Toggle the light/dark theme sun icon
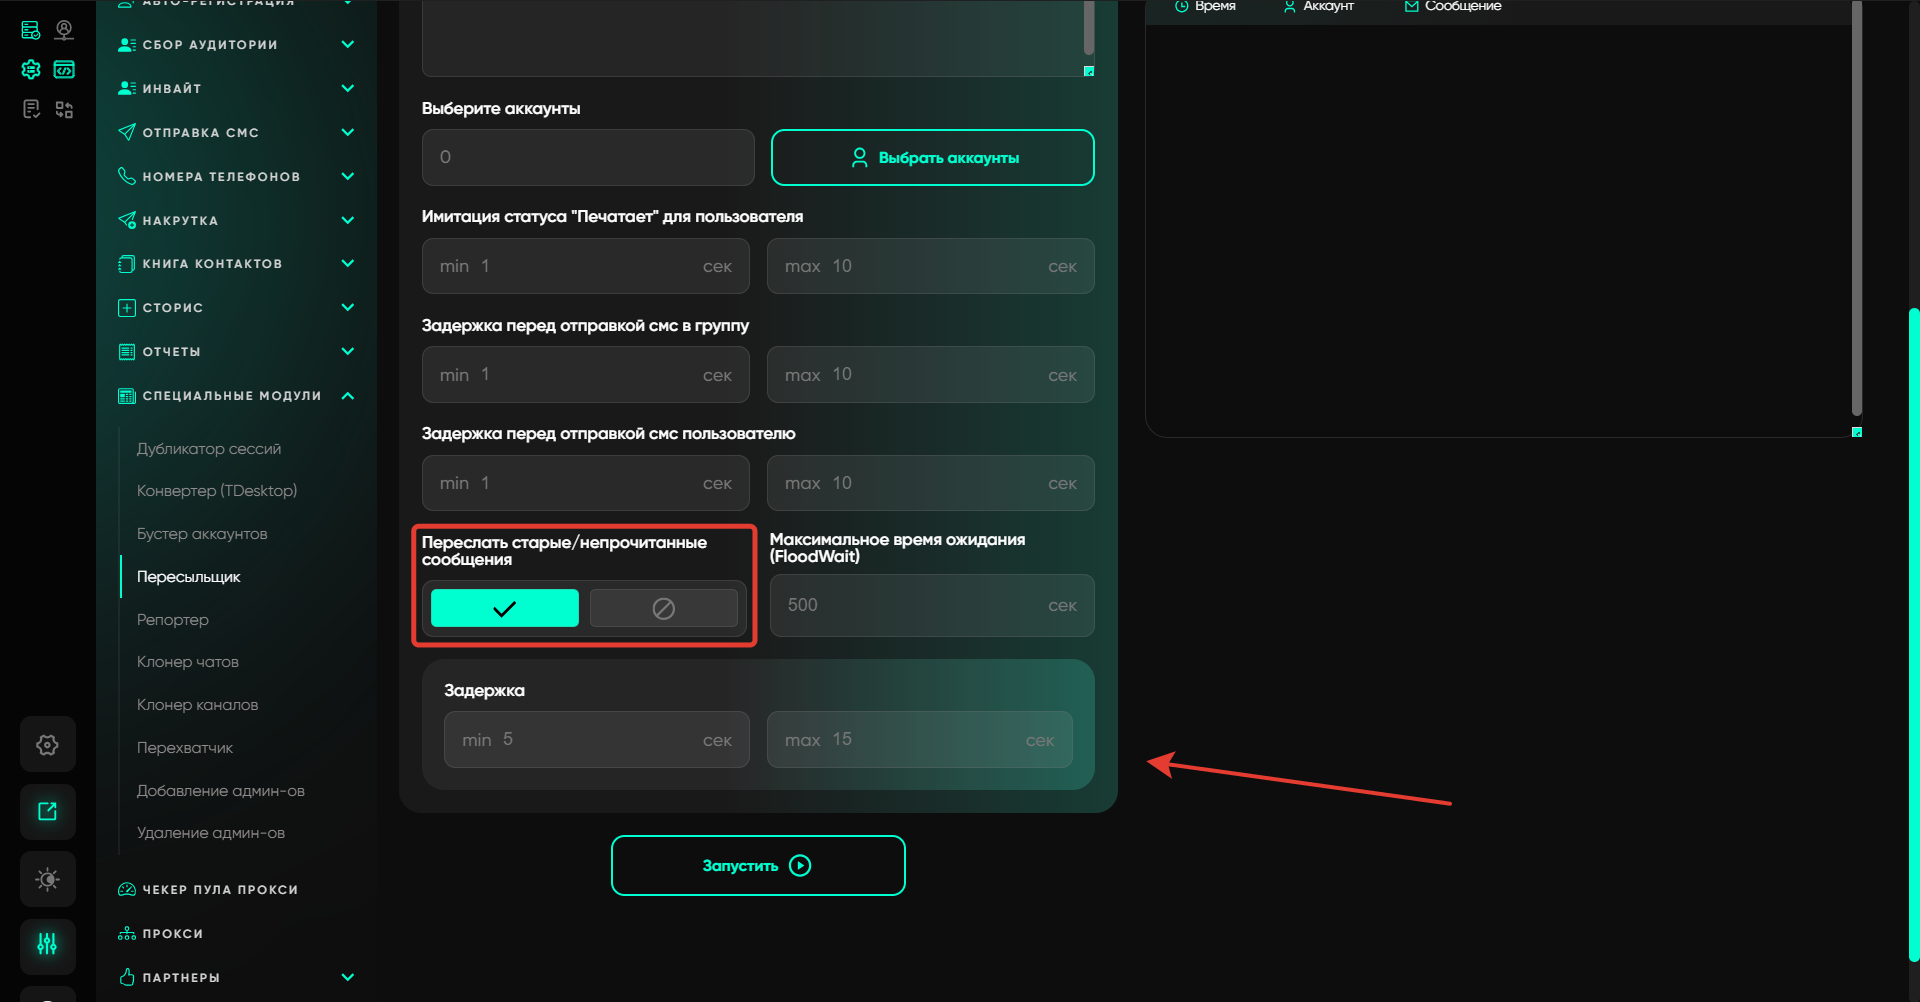1920x1002 pixels. [x=47, y=879]
